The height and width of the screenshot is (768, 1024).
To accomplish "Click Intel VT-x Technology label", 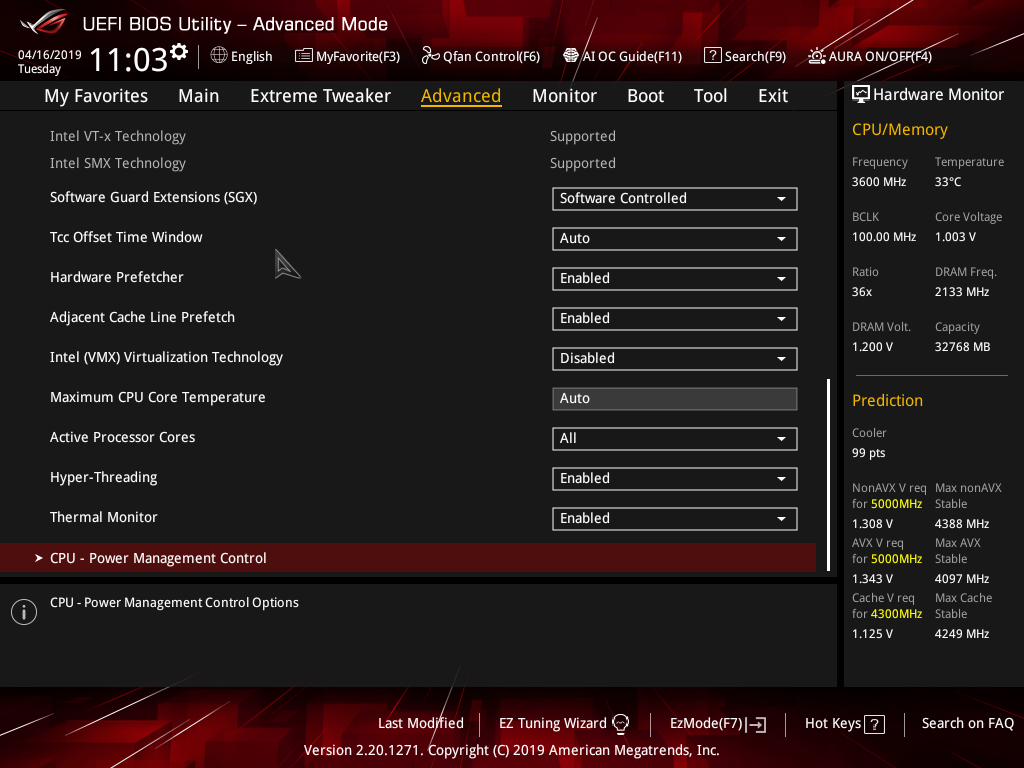I will tap(118, 136).
